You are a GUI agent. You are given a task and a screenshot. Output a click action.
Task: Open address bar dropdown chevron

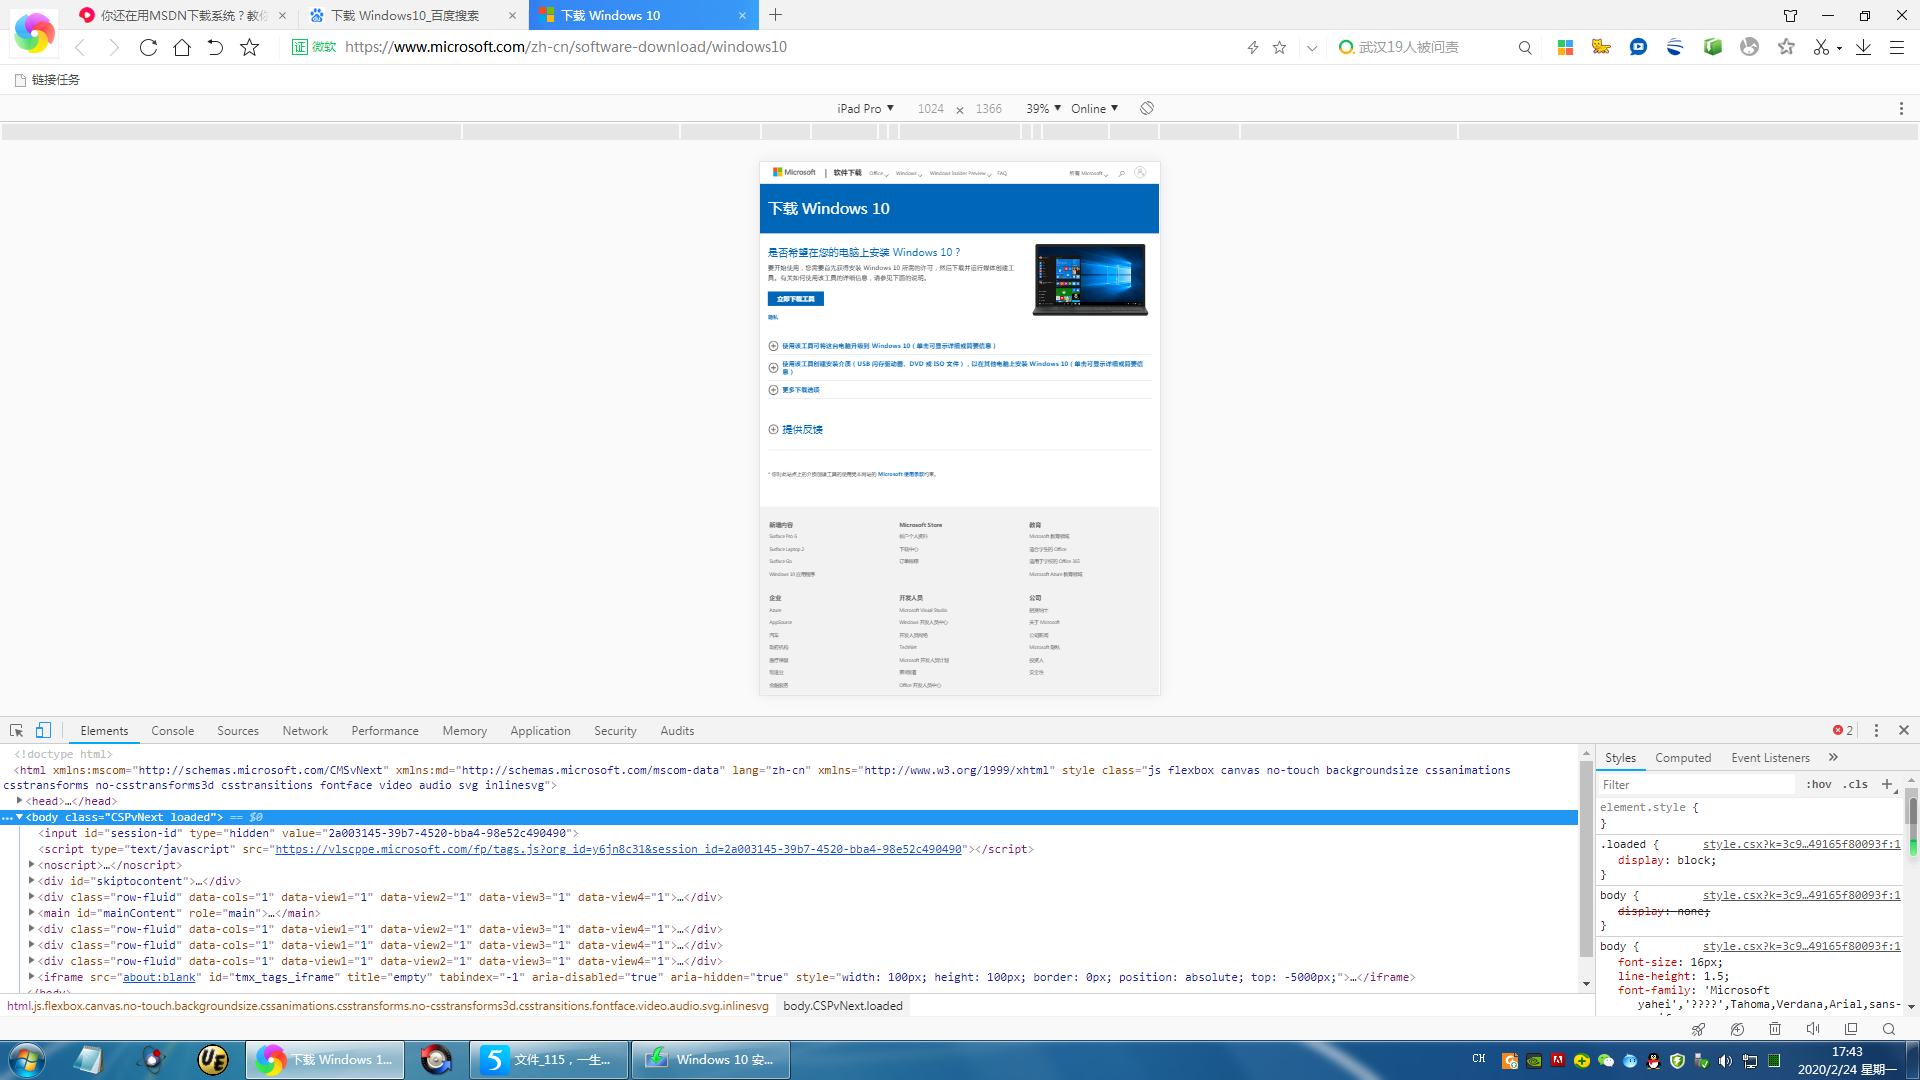(1311, 47)
